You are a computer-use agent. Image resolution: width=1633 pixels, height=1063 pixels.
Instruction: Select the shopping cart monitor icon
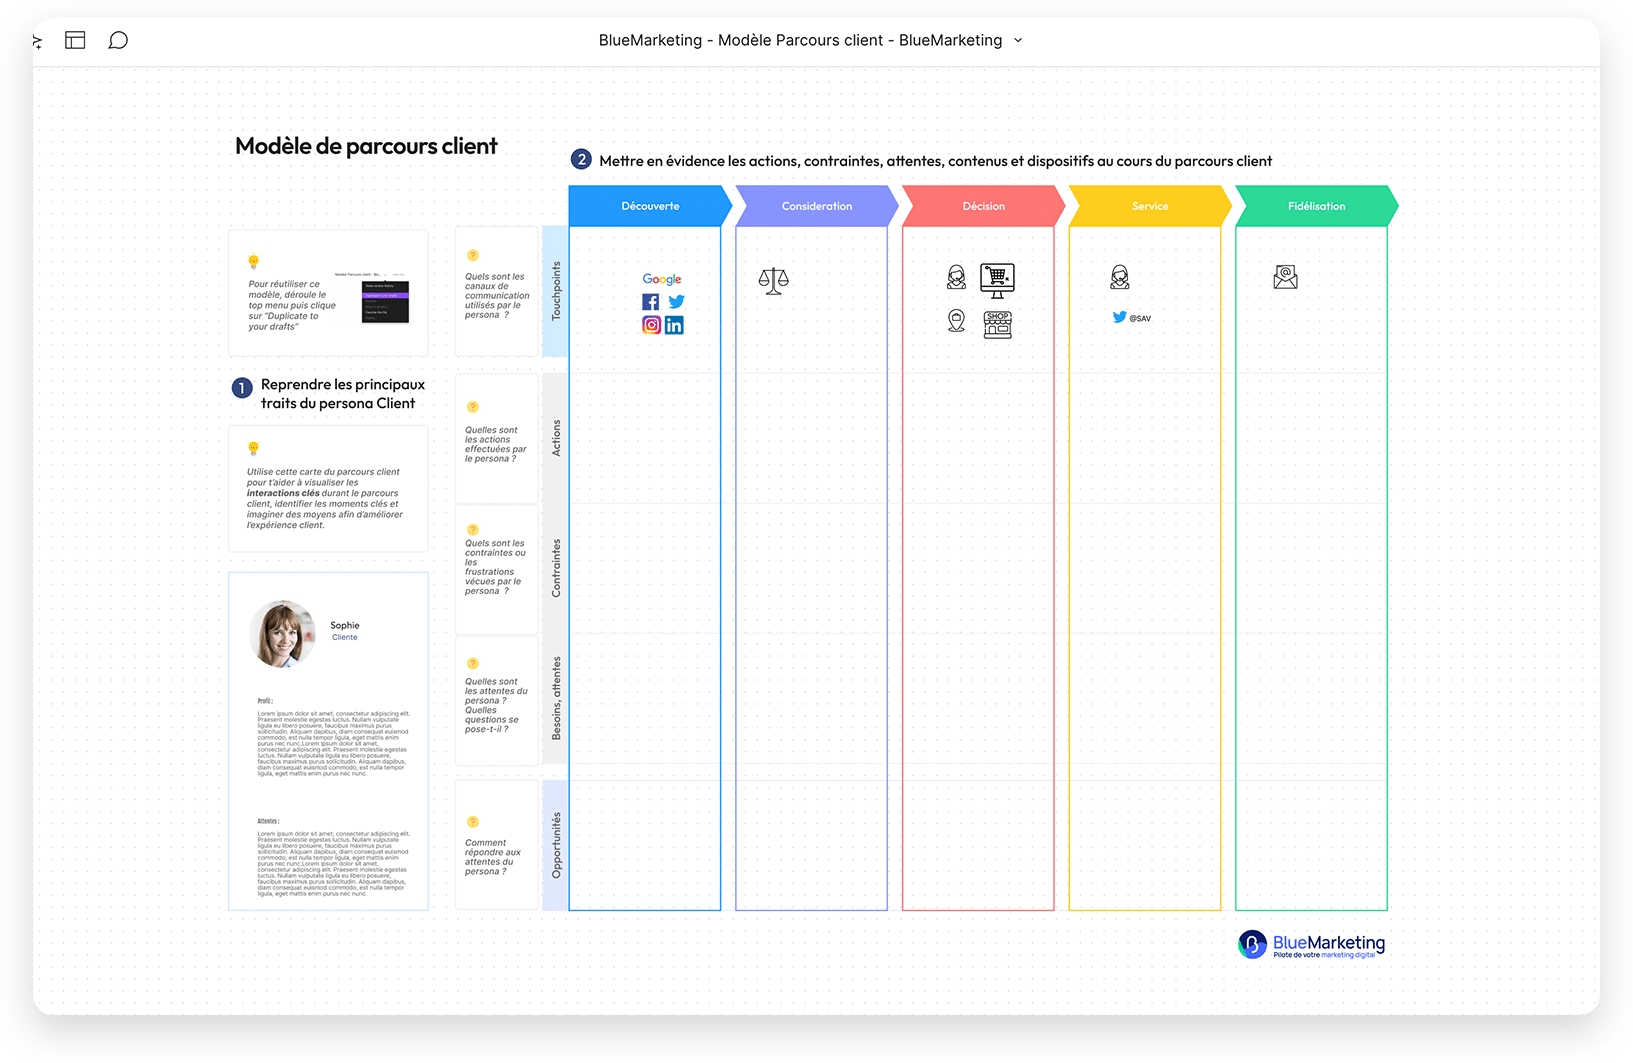click(997, 280)
